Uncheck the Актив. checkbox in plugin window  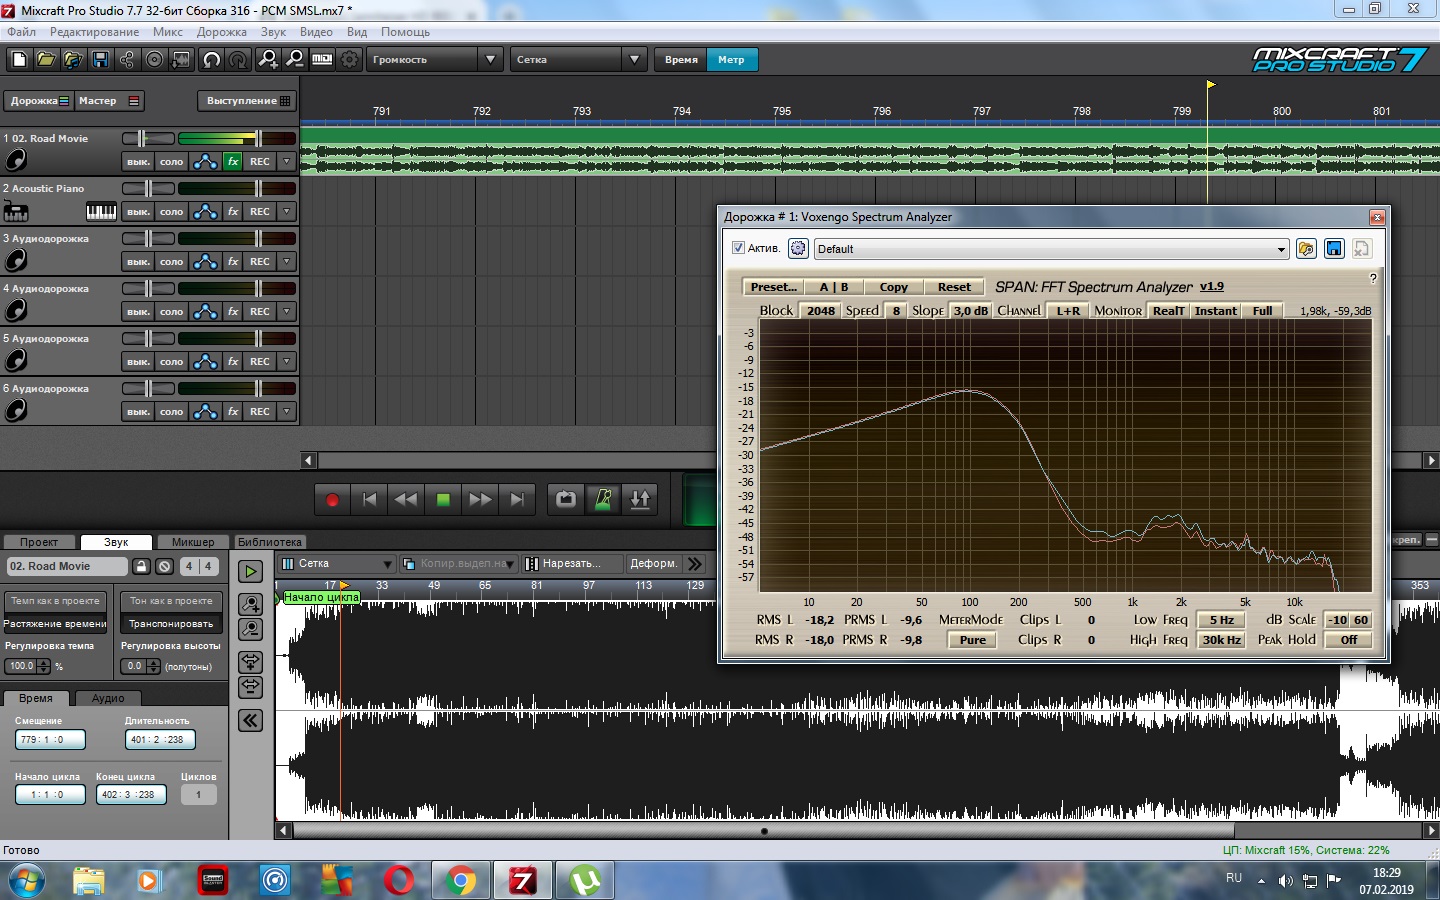point(738,248)
